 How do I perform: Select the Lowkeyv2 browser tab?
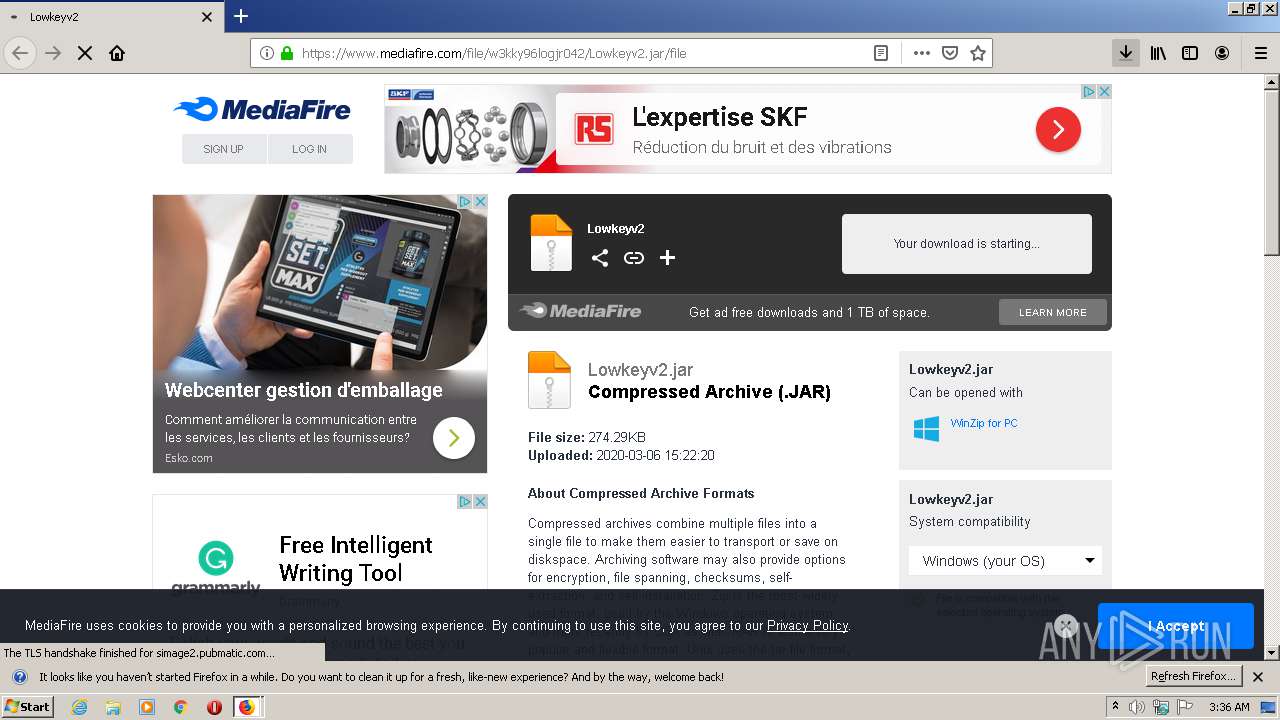[111, 17]
